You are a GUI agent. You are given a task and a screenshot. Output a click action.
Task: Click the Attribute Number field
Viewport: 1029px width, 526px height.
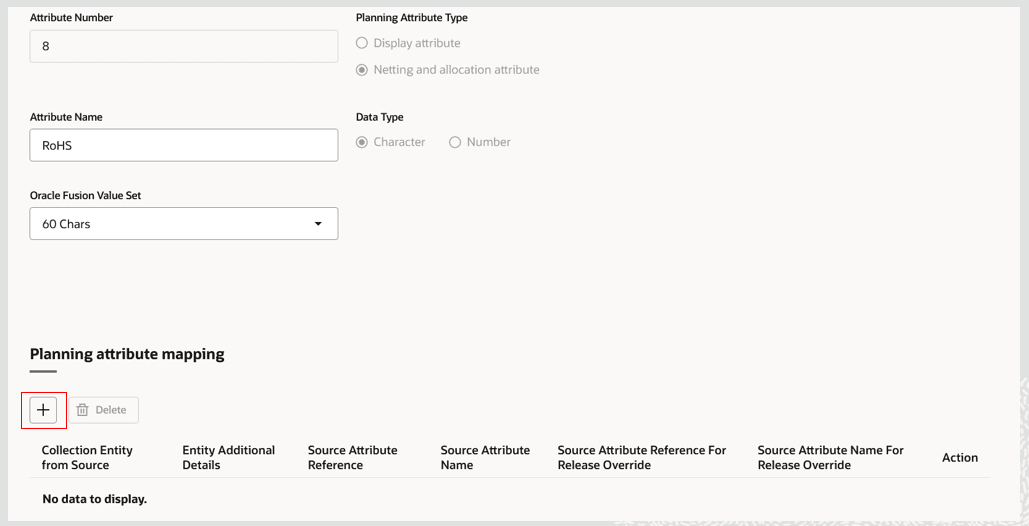pyautogui.click(x=184, y=46)
